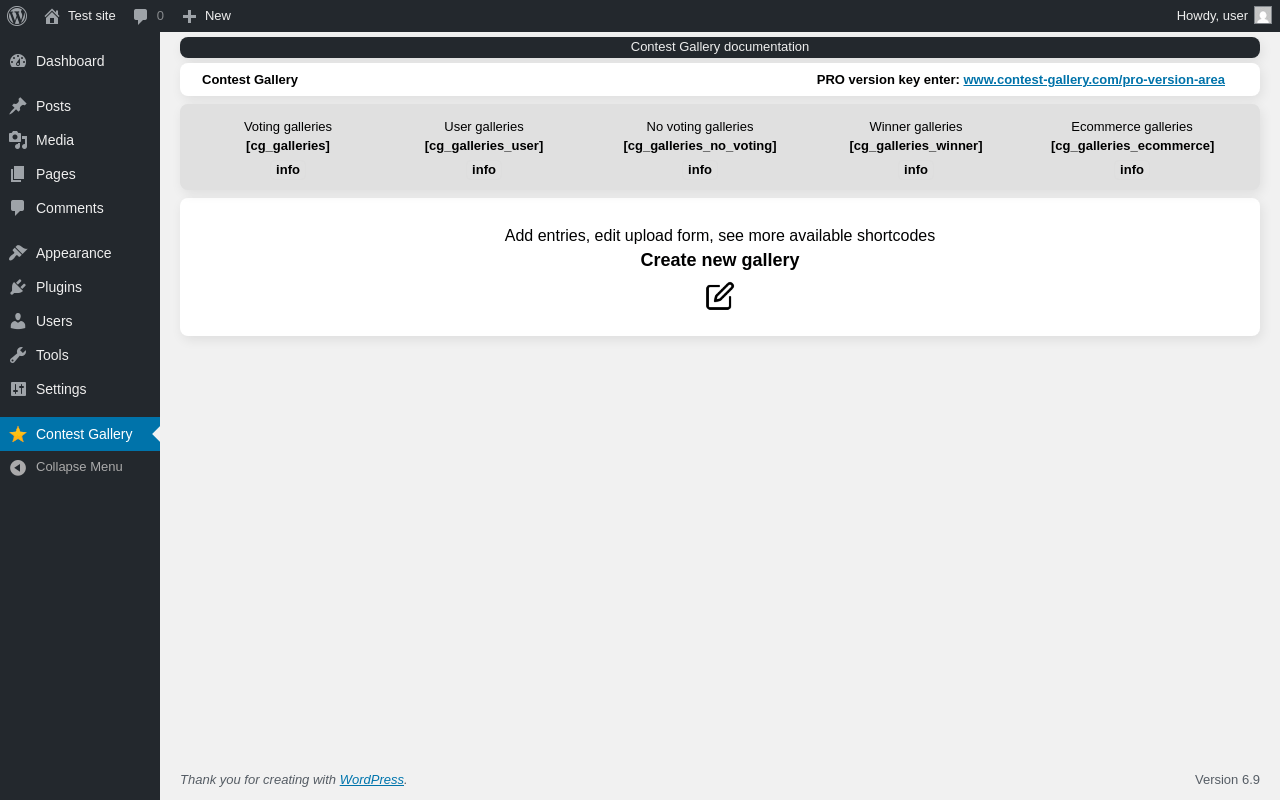This screenshot has height=800, width=1280.
Task: Select the Plugins menu item
Action: point(80,287)
